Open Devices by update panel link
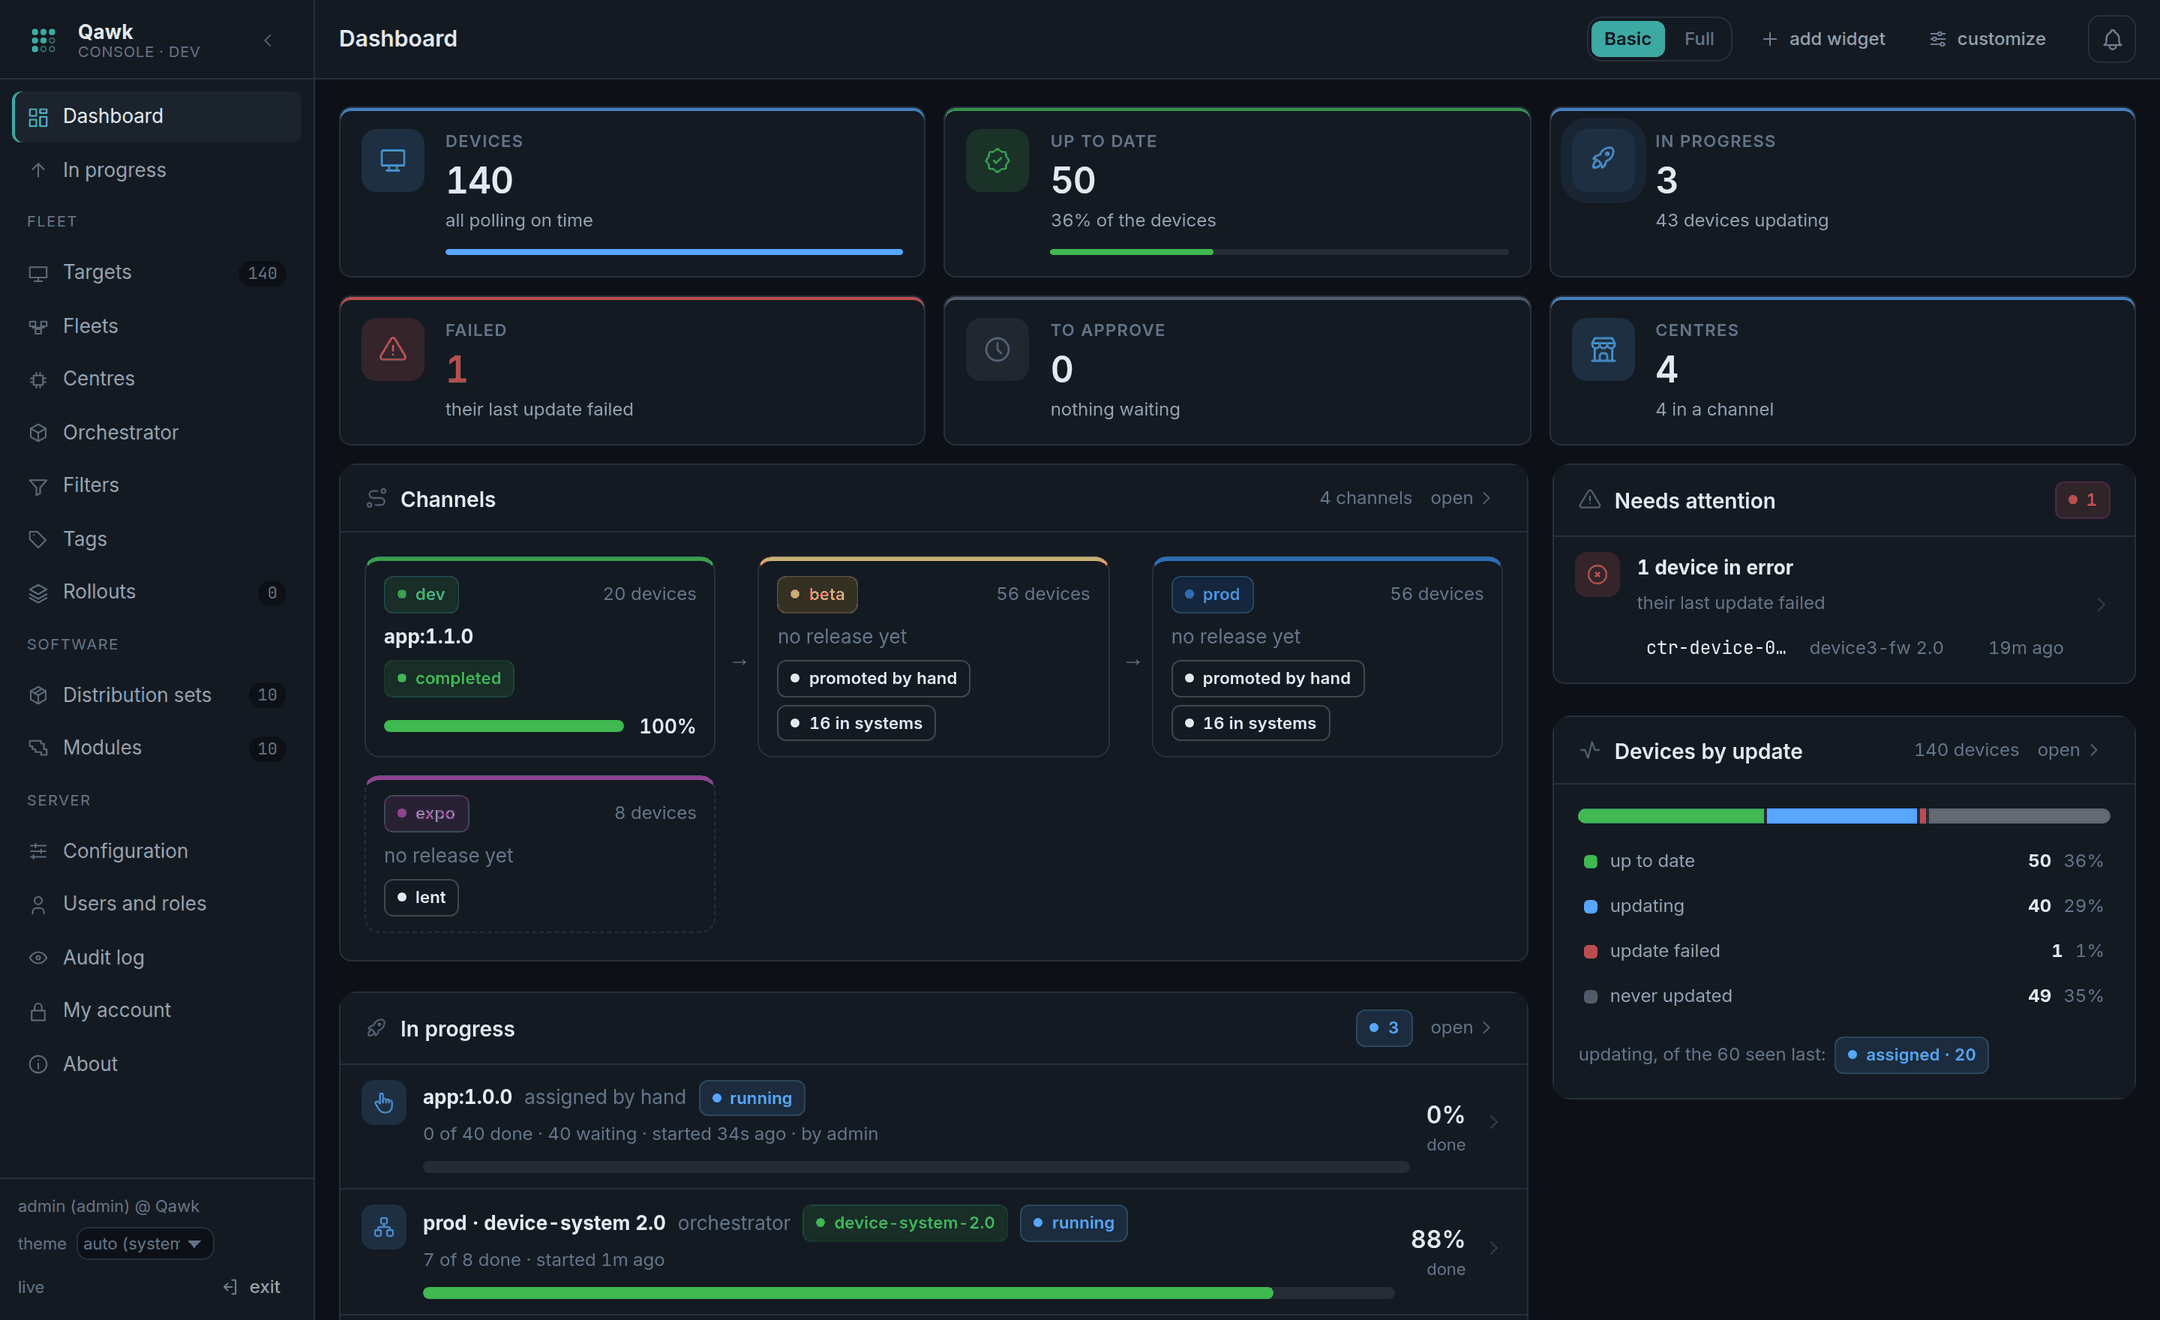2160x1320 pixels. (2068, 750)
